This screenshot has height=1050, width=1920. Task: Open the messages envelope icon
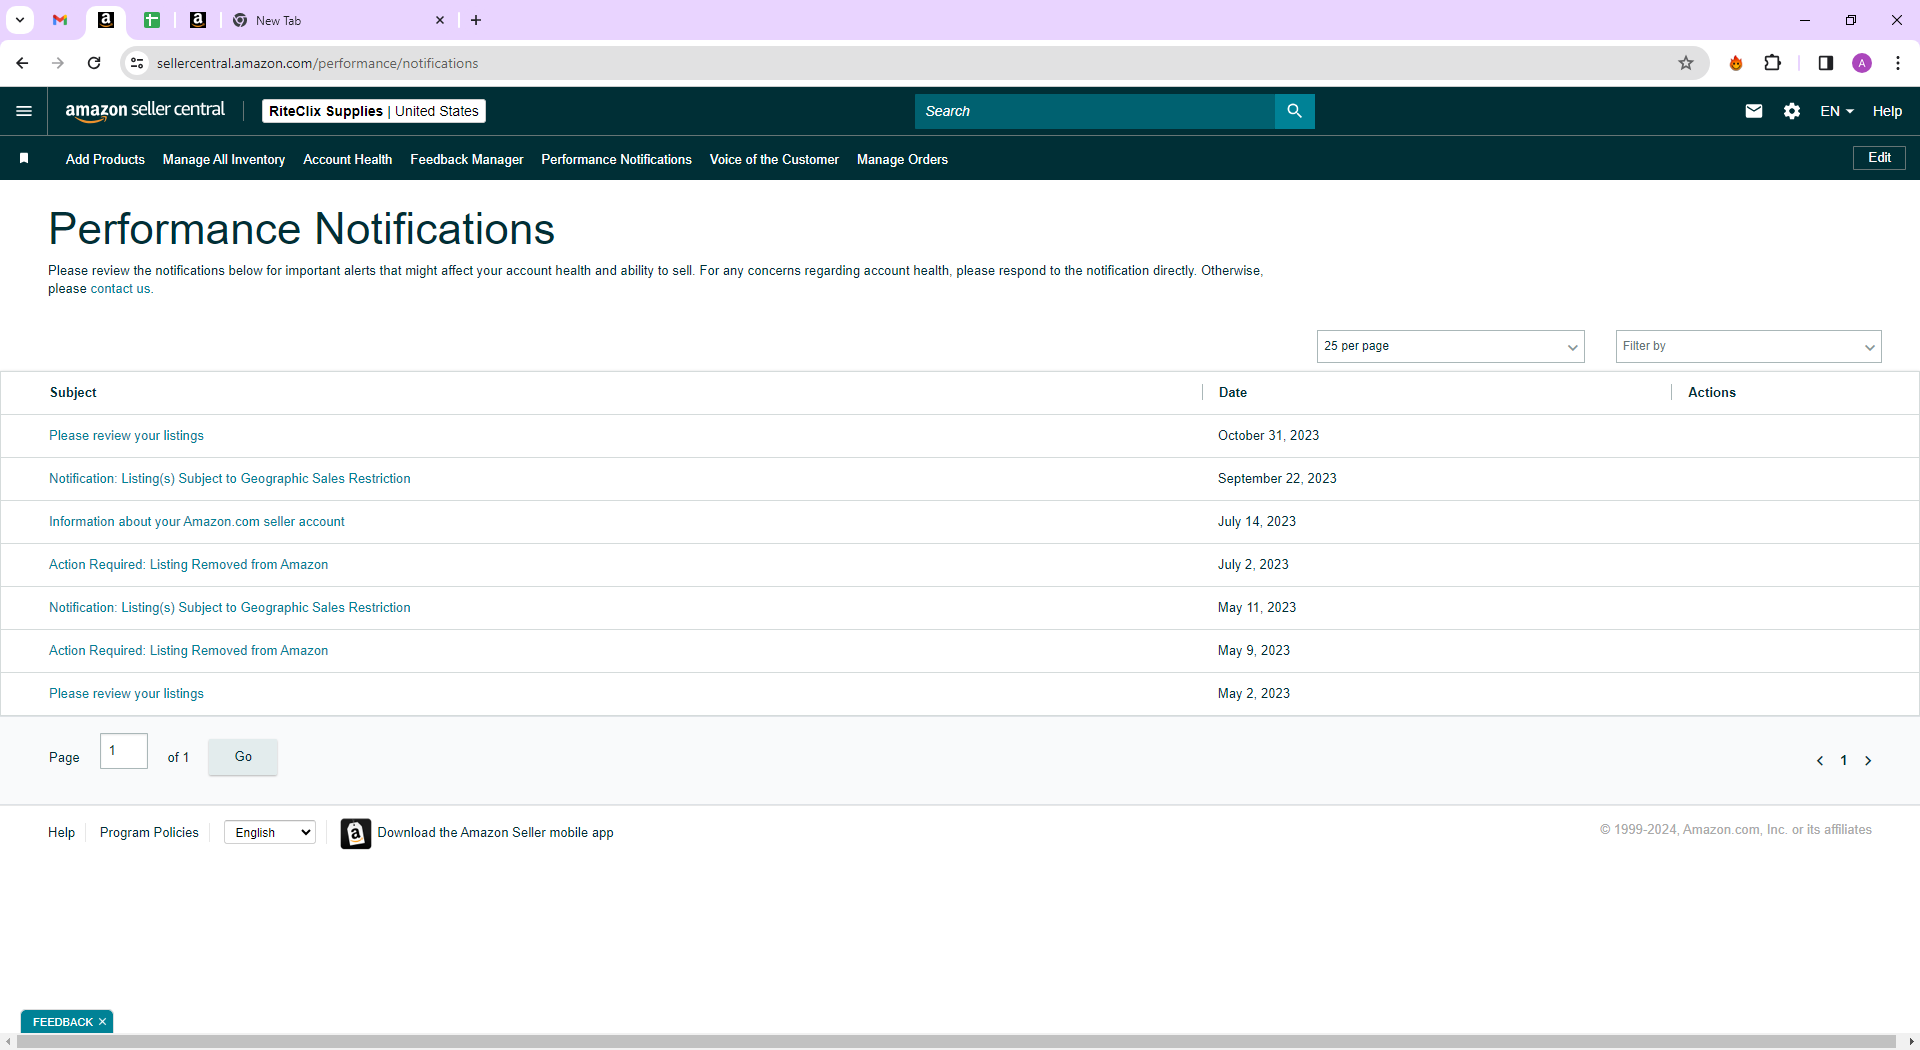(x=1754, y=111)
